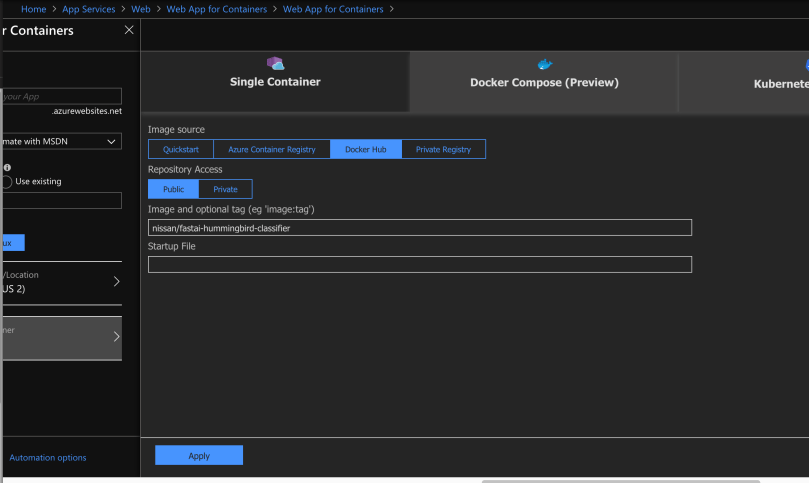Click the Single Container icon
809x483 pixels.
(275, 63)
